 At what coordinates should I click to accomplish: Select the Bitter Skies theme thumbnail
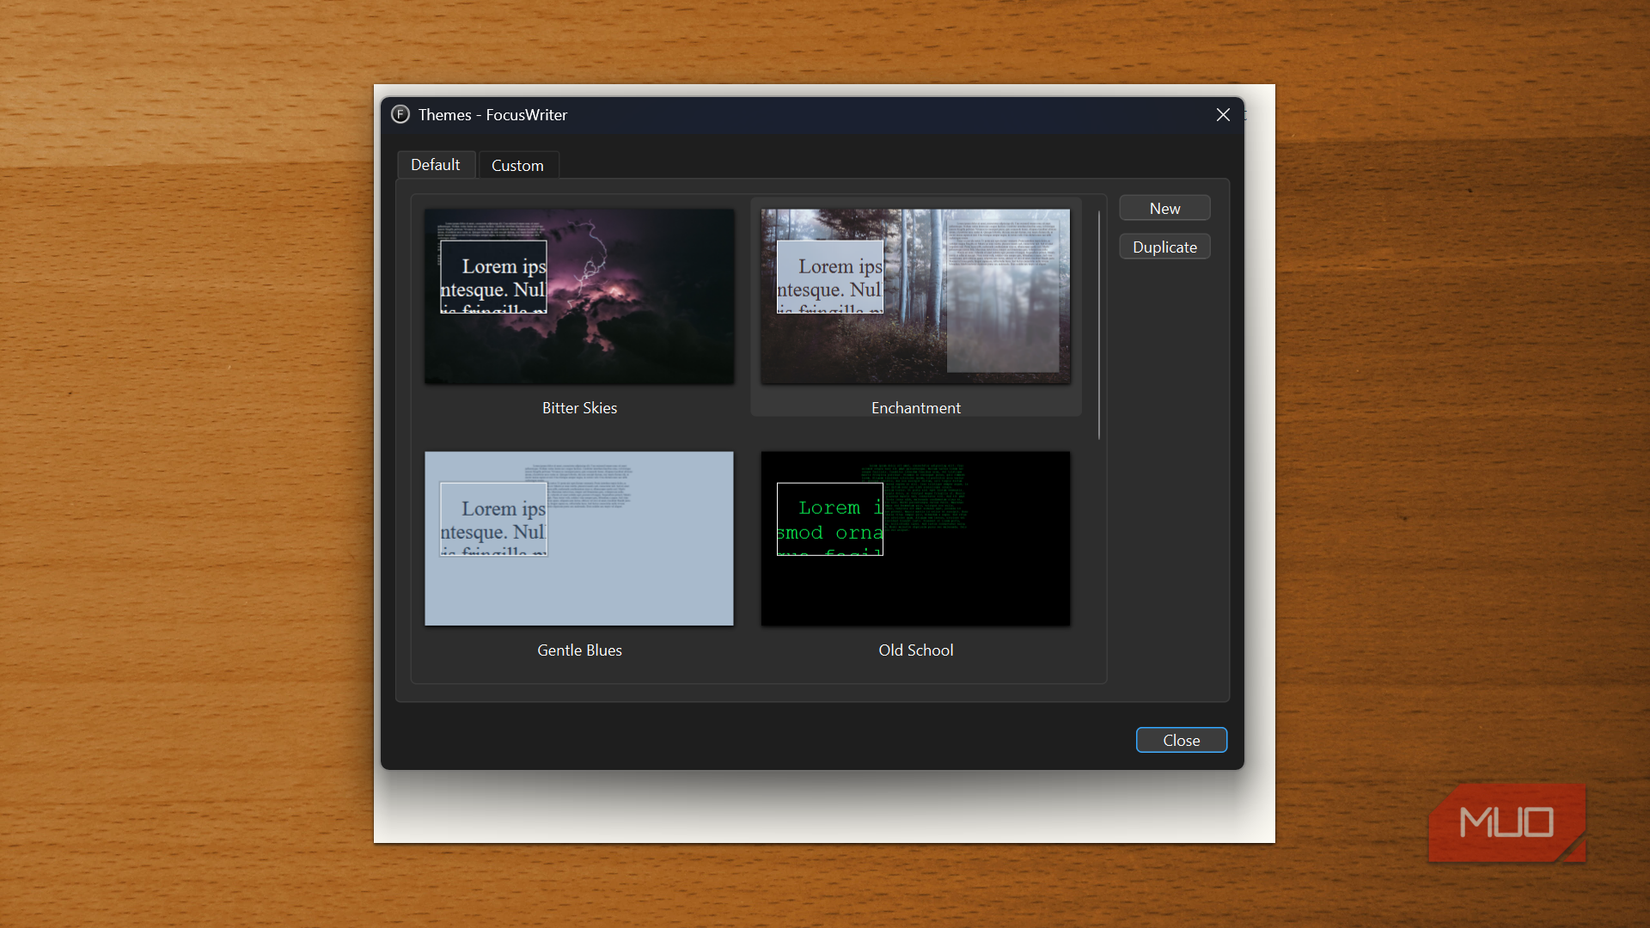pyautogui.click(x=579, y=296)
